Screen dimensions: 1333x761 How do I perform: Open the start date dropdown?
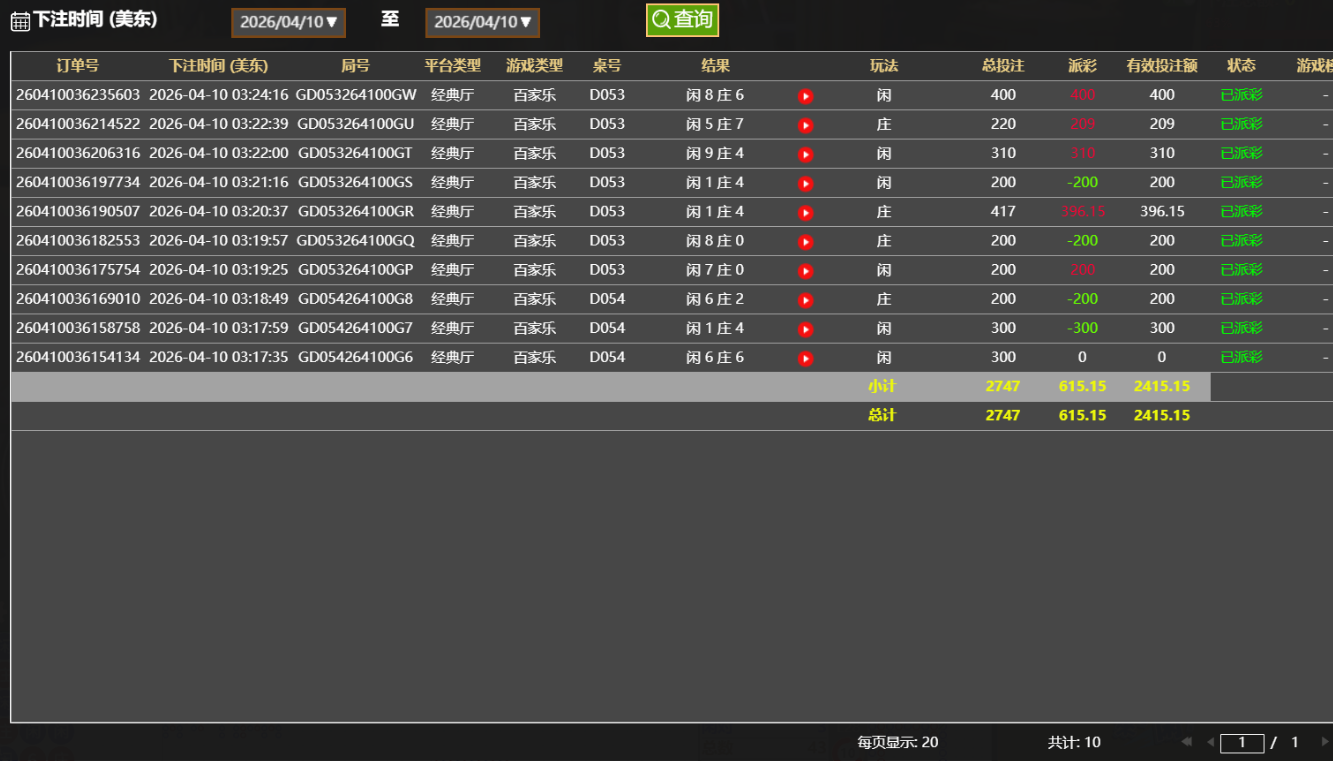pyautogui.click(x=289, y=22)
